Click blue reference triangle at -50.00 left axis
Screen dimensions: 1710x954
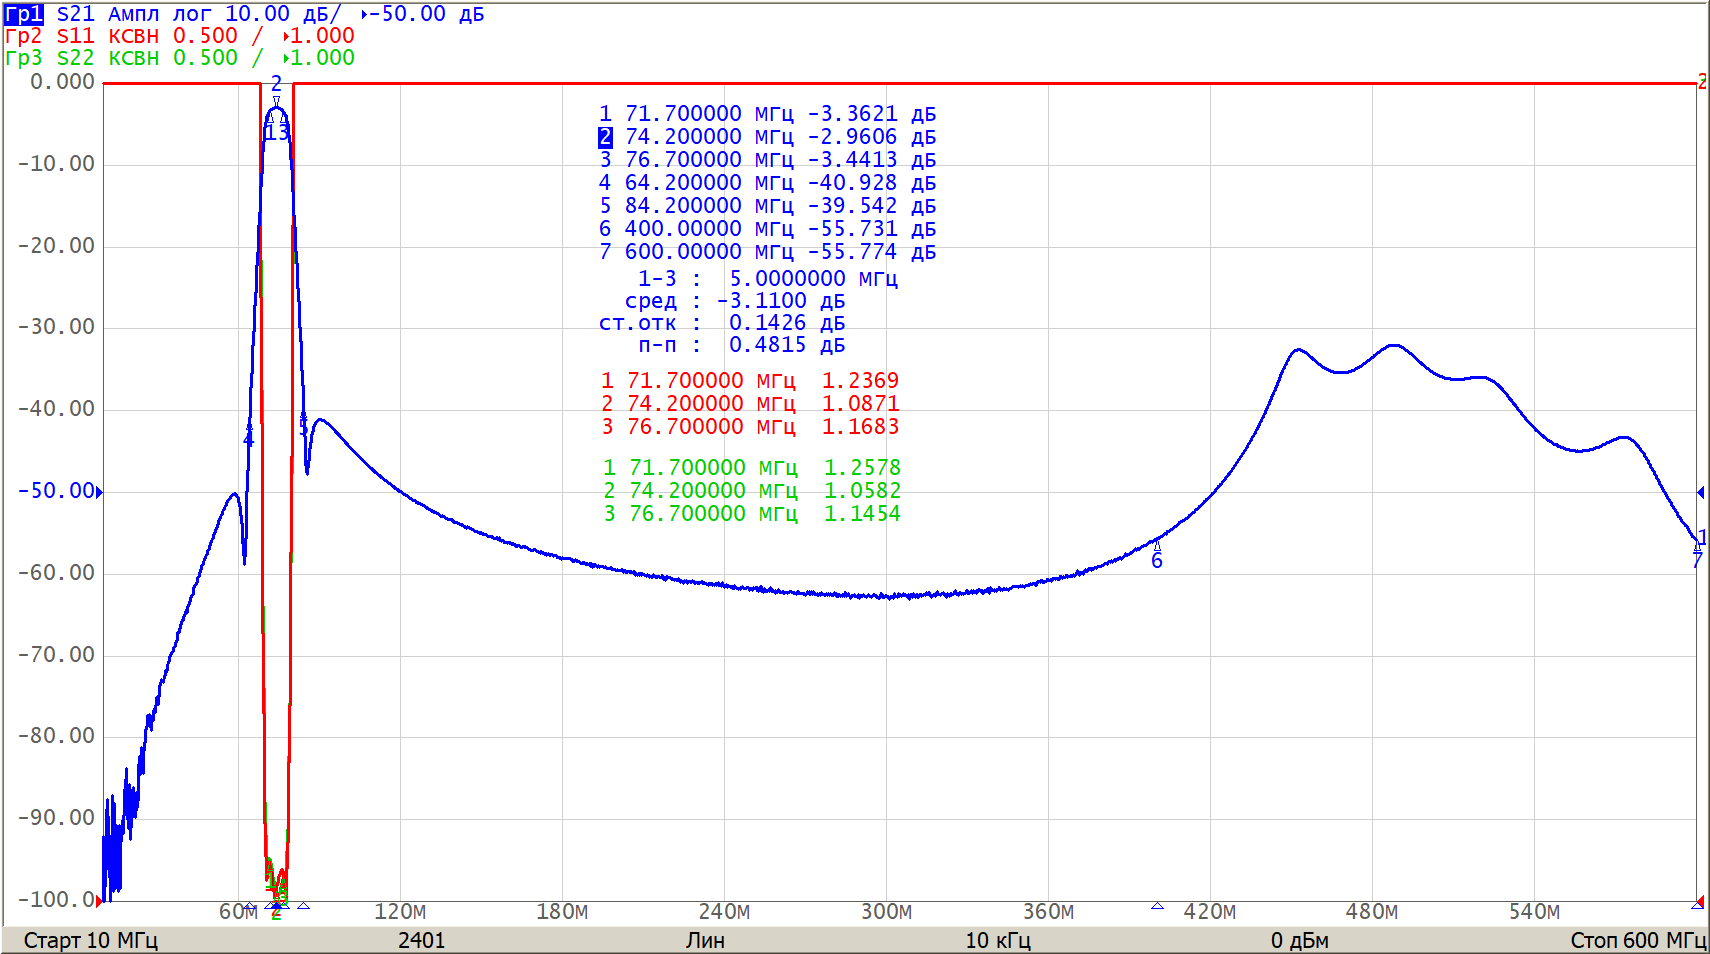pos(99,491)
